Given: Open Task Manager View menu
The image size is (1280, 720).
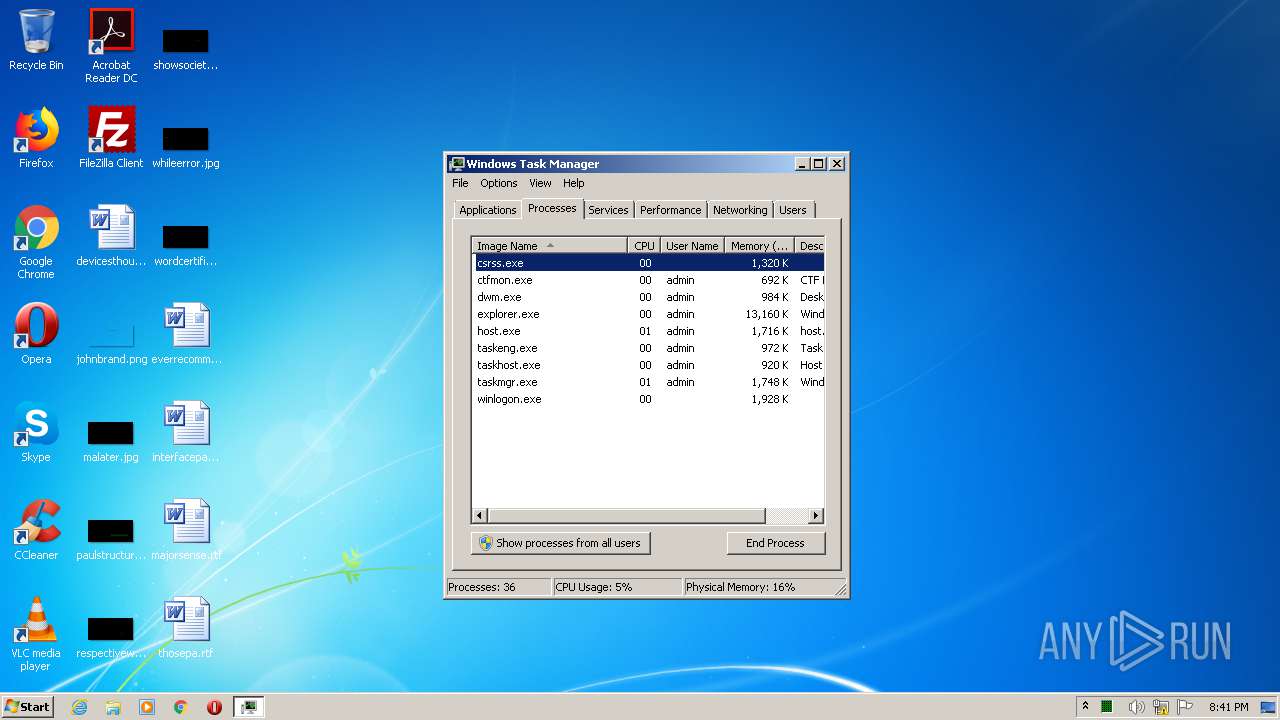Looking at the screenshot, I should [540, 183].
